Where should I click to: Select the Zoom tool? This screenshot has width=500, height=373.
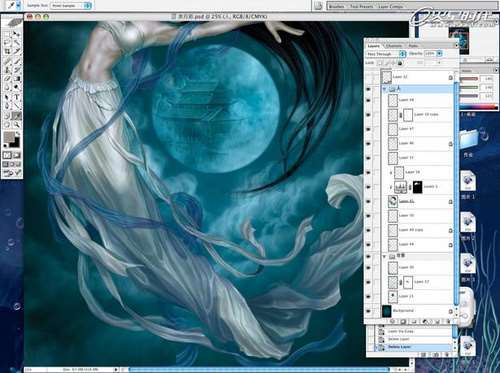coord(16,125)
